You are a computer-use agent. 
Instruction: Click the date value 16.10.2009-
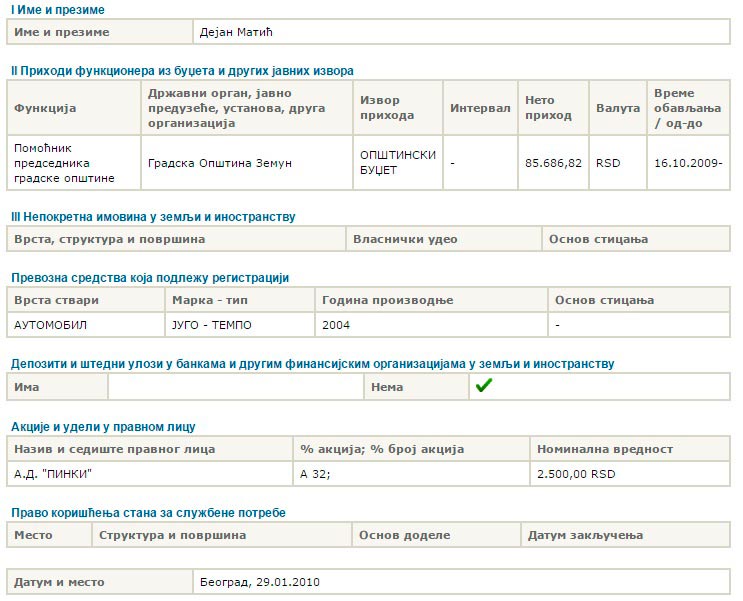688,163
